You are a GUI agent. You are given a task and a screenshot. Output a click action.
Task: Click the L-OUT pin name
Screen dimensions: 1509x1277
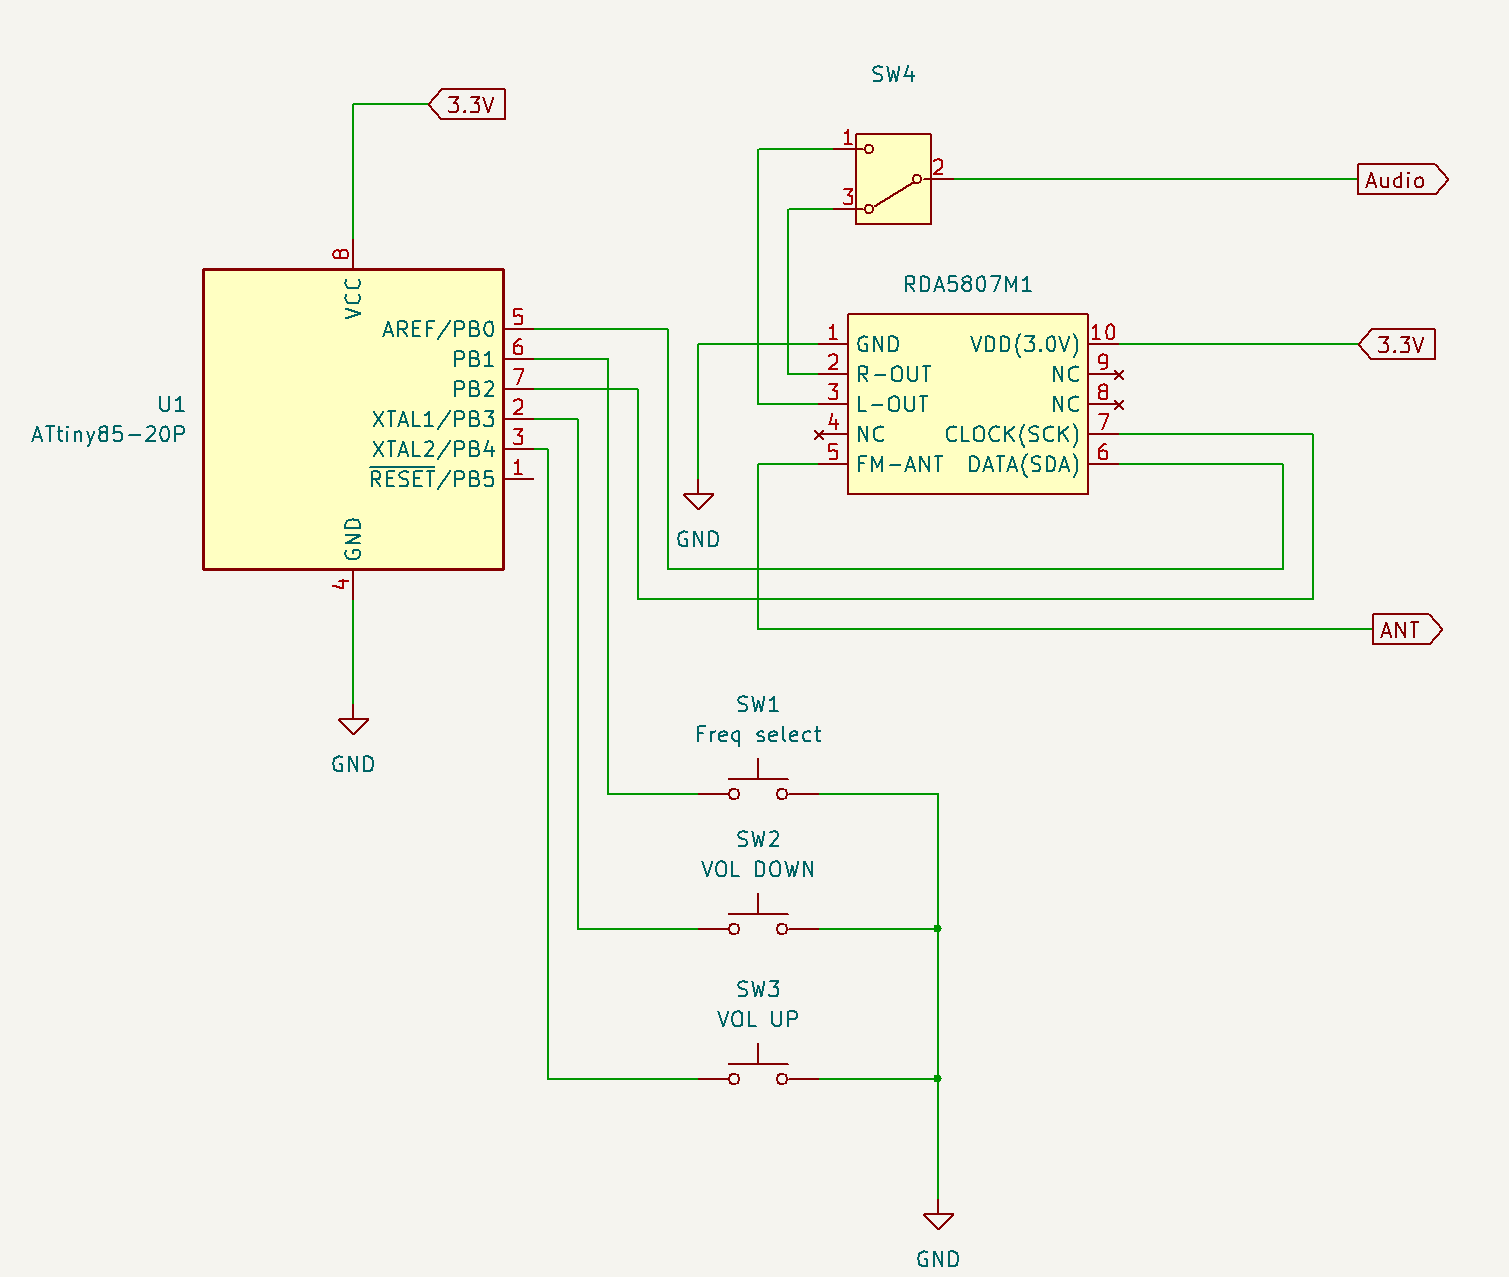892,404
